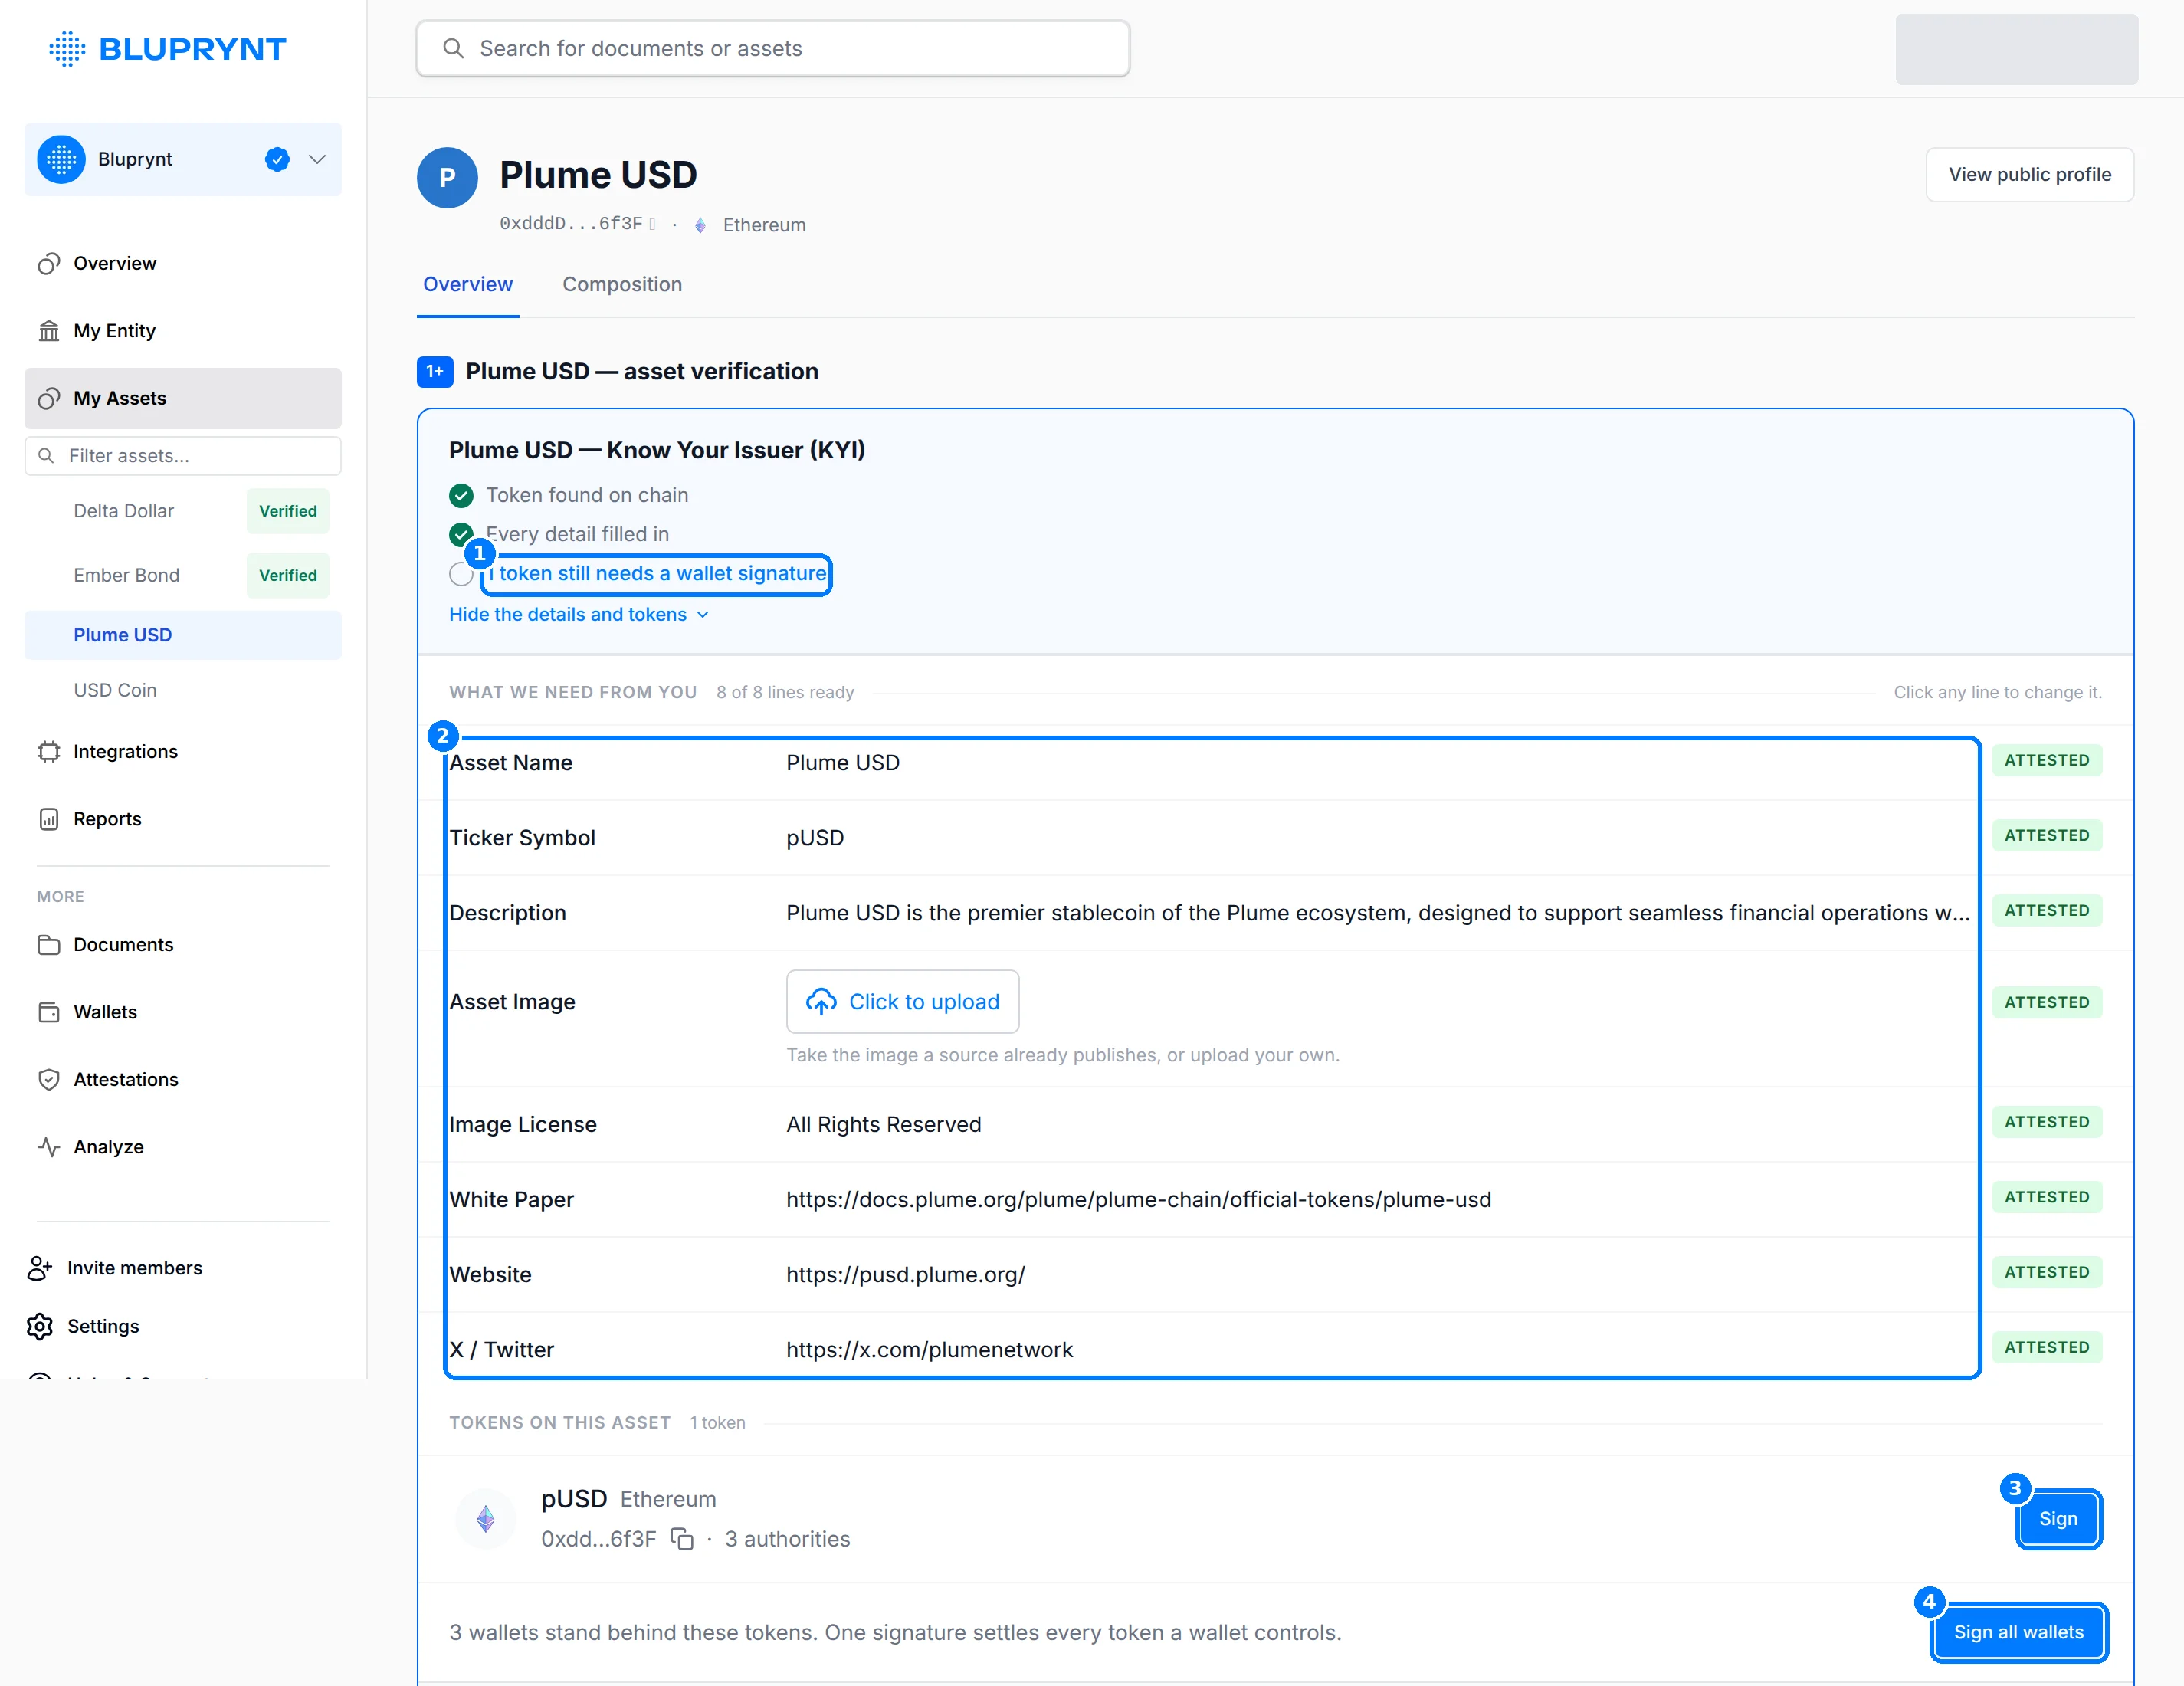2184x1686 pixels.
Task: Click the Website pusd.plume.org value
Action: 905,1274
